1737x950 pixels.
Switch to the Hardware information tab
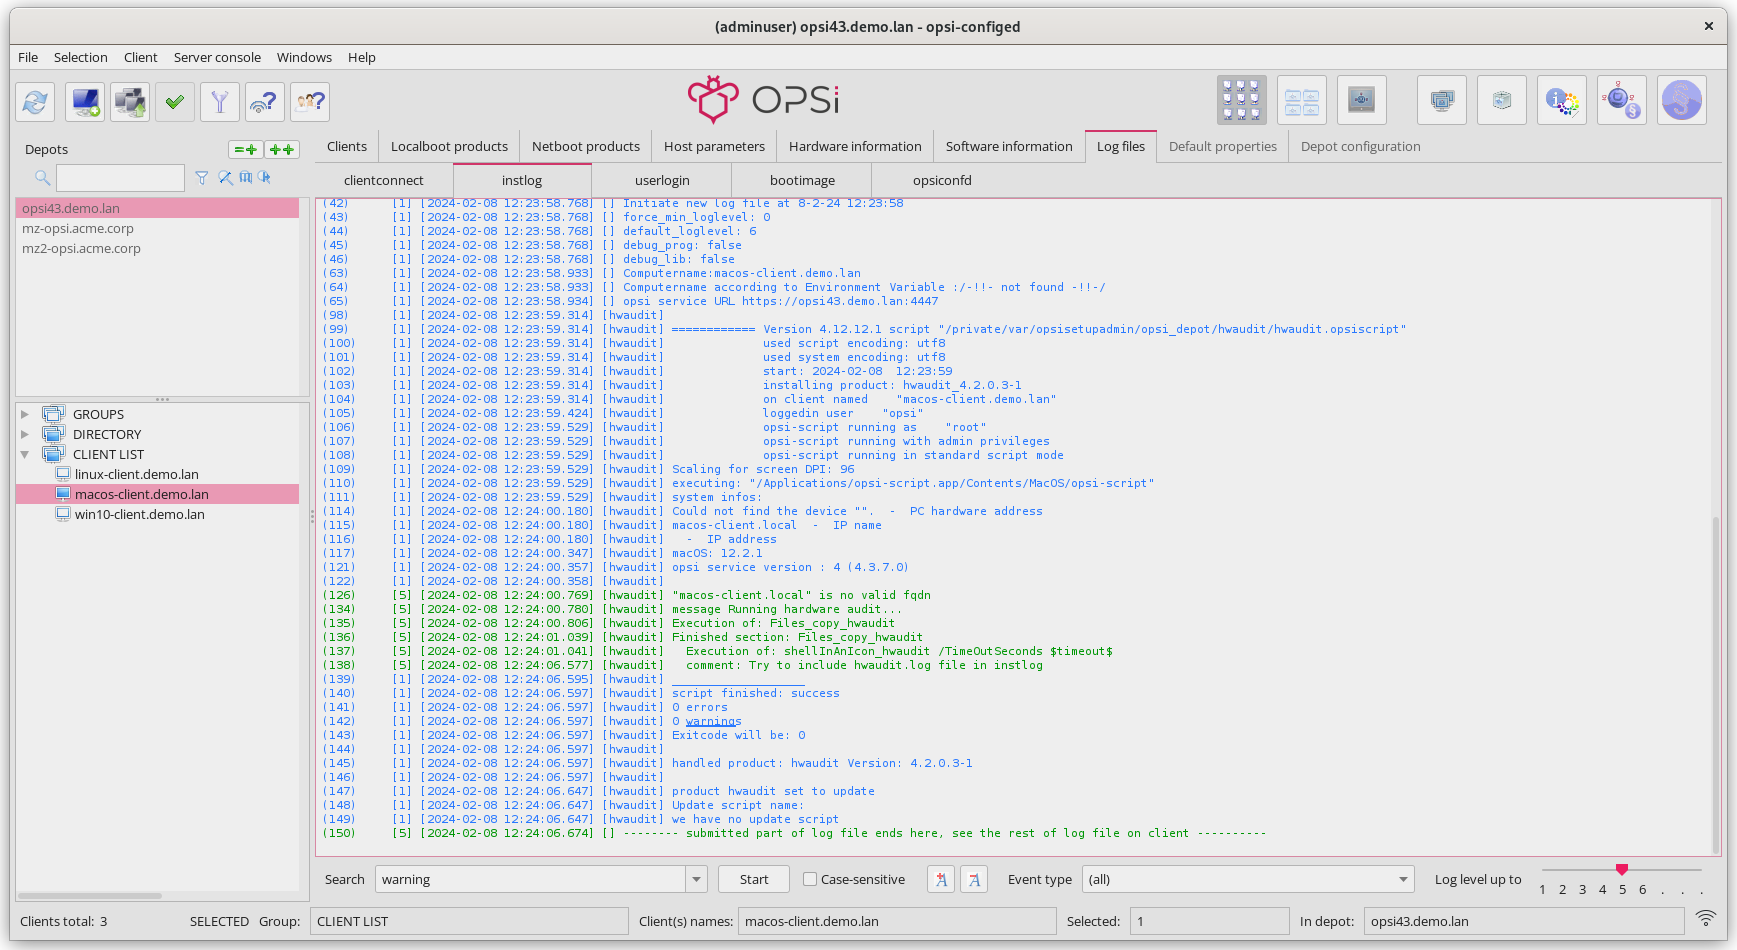(855, 146)
